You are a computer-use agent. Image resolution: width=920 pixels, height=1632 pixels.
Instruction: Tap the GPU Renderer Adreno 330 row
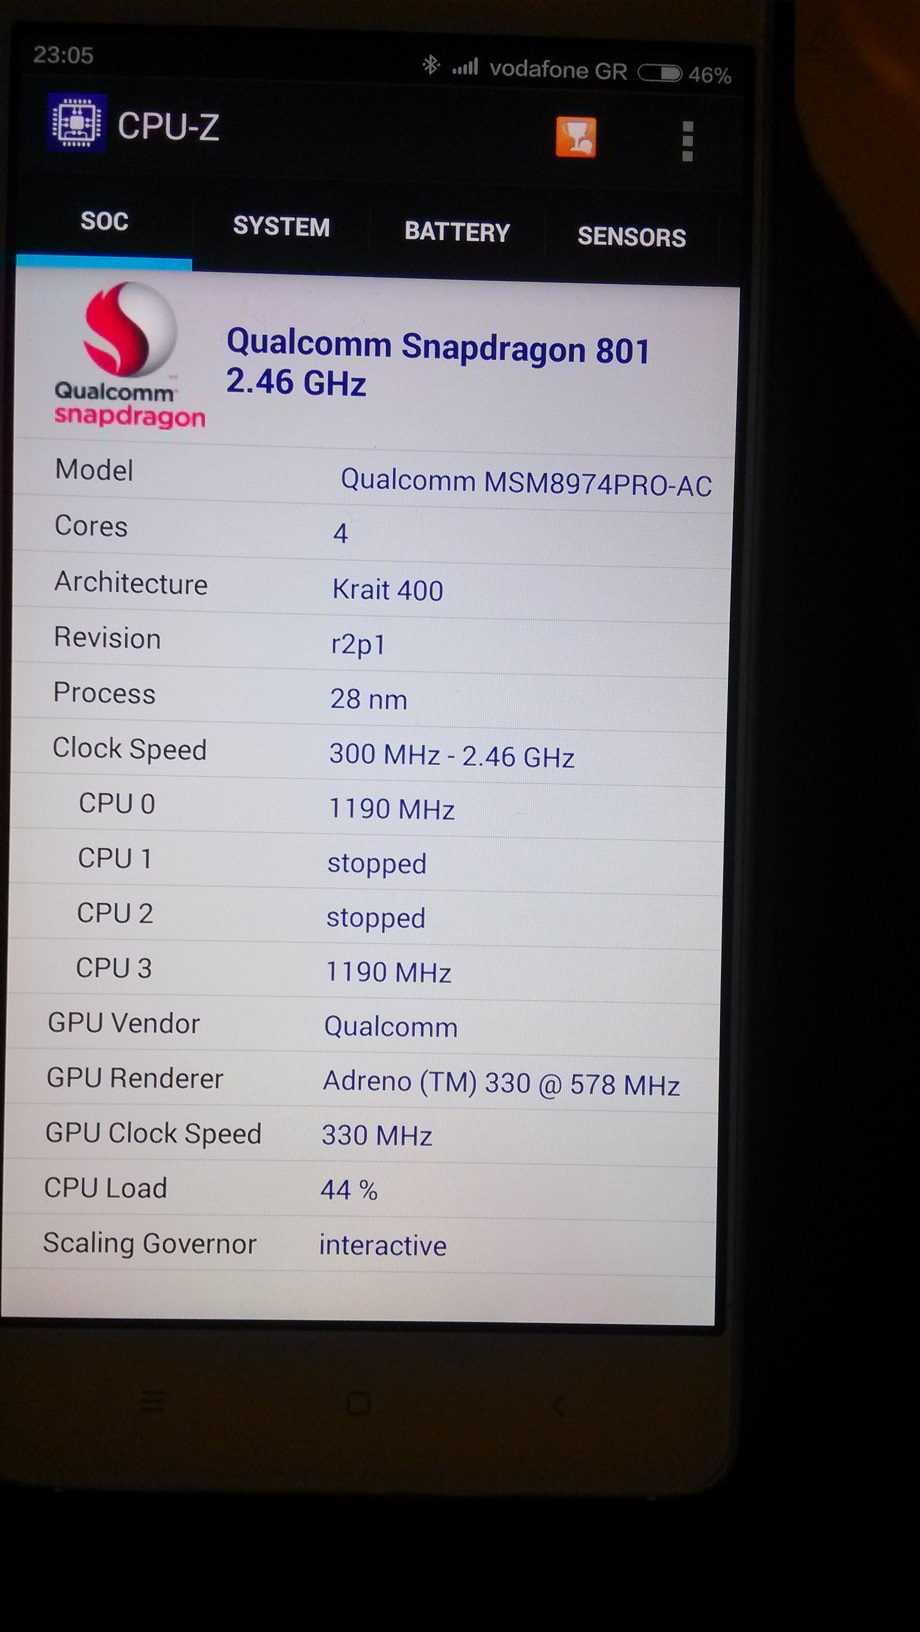[364, 1081]
